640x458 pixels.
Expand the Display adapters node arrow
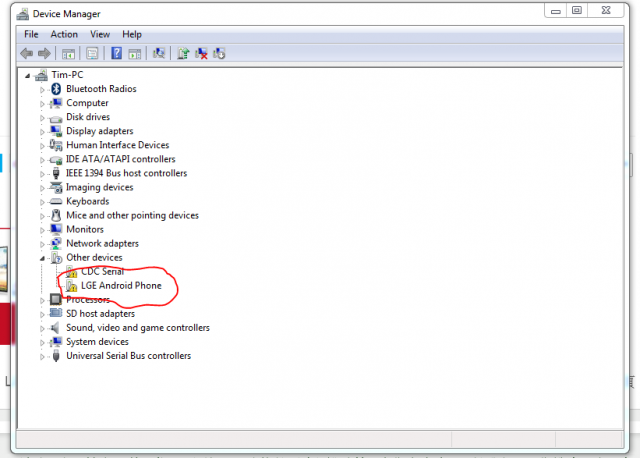coord(42,132)
